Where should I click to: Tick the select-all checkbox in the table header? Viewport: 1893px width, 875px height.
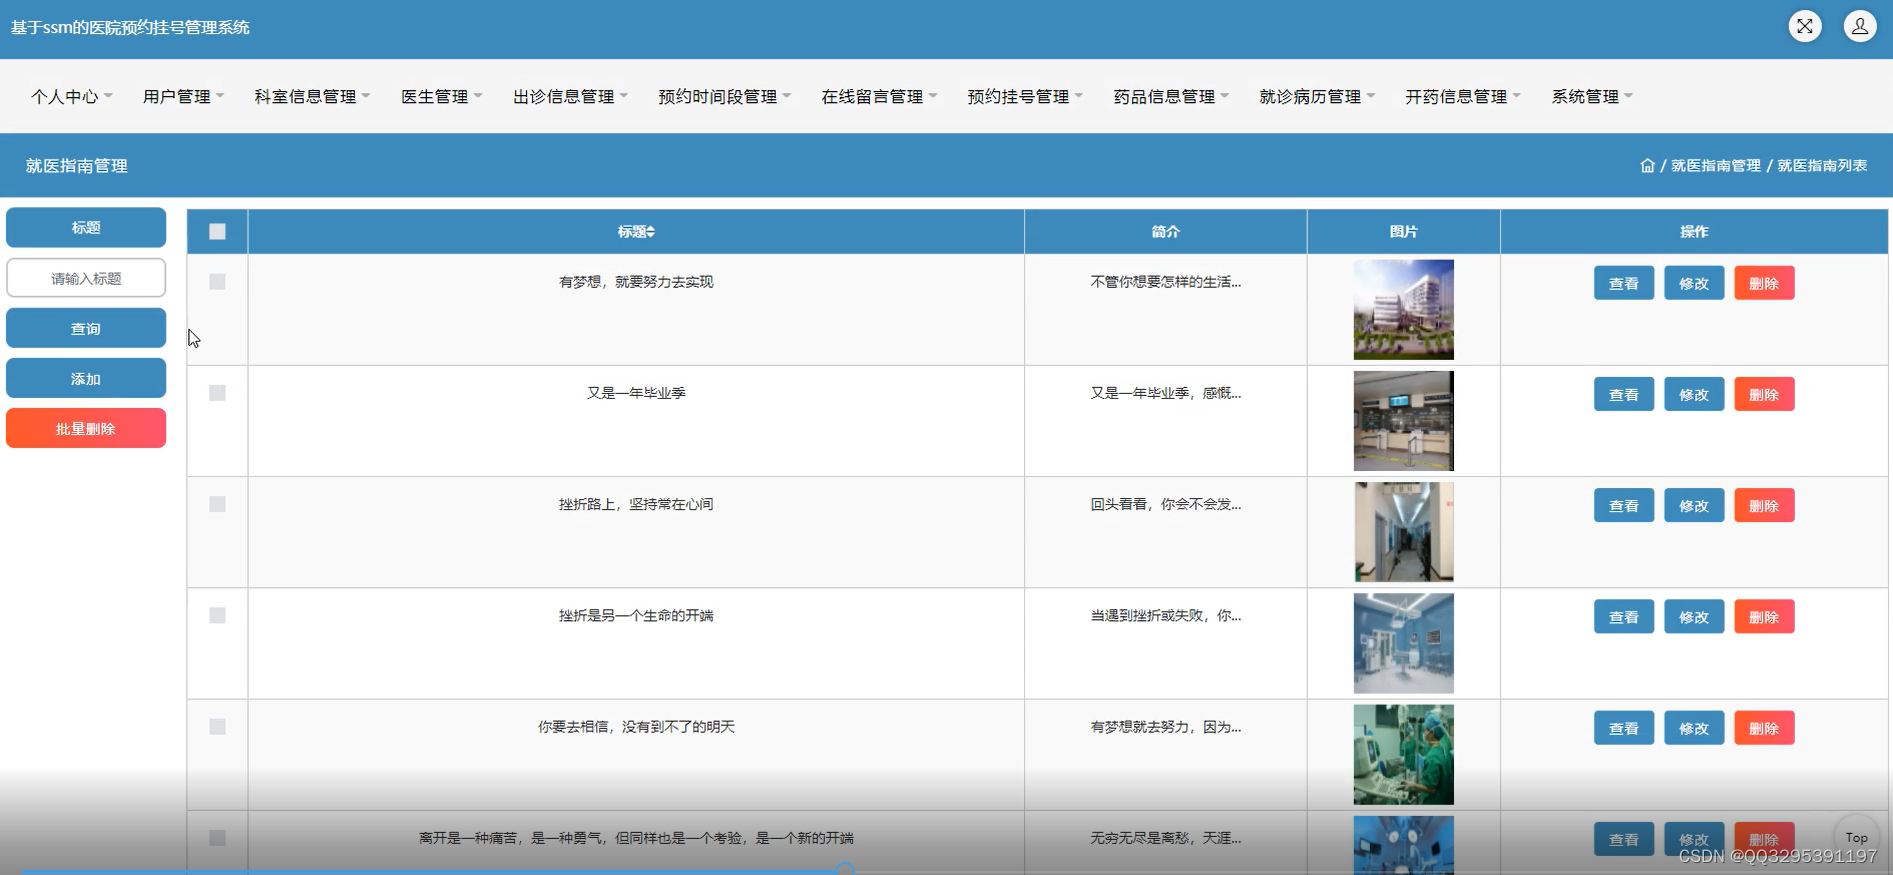[x=217, y=231]
